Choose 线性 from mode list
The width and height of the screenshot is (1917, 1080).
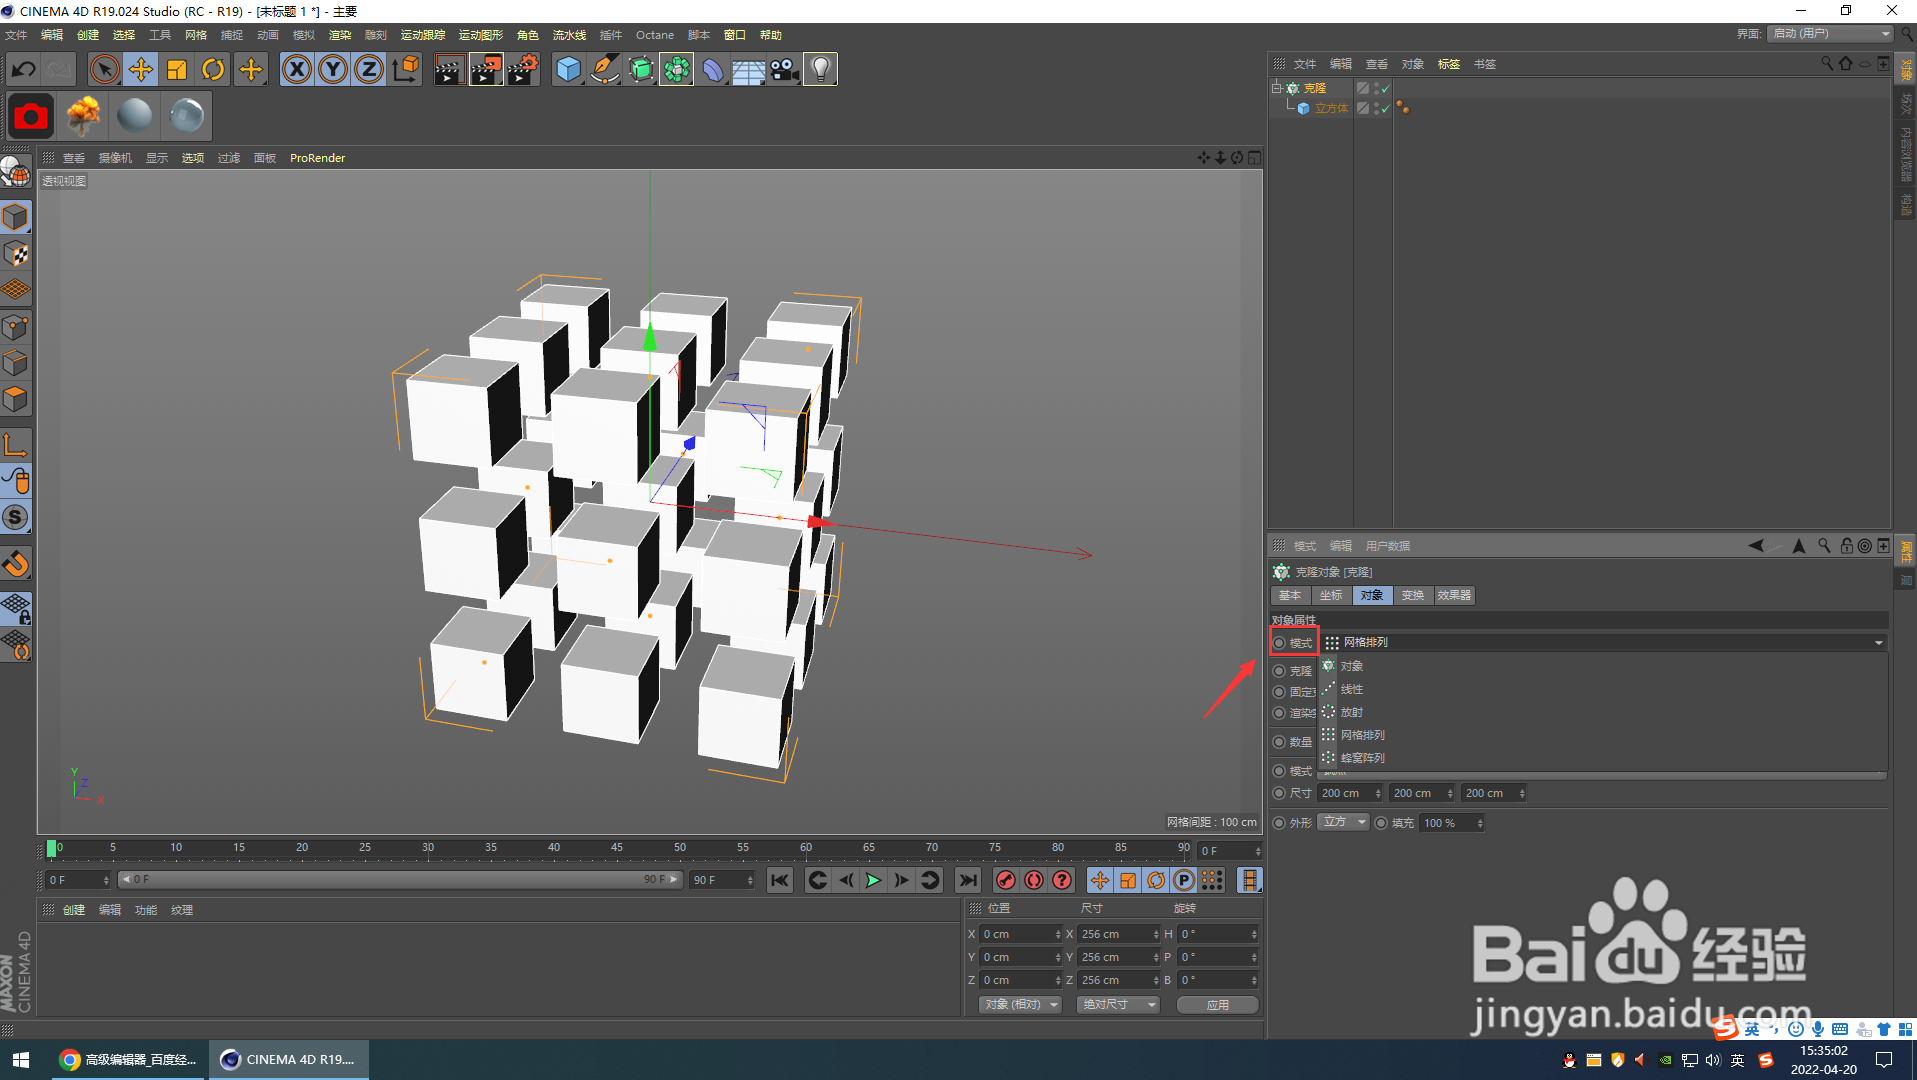[x=1351, y=689]
